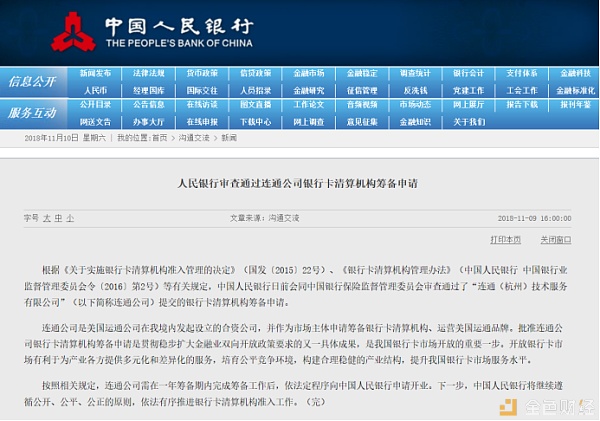The width and height of the screenshot is (600, 421).
Task: Click 公告信息 in service menu
Action: [148, 104]
